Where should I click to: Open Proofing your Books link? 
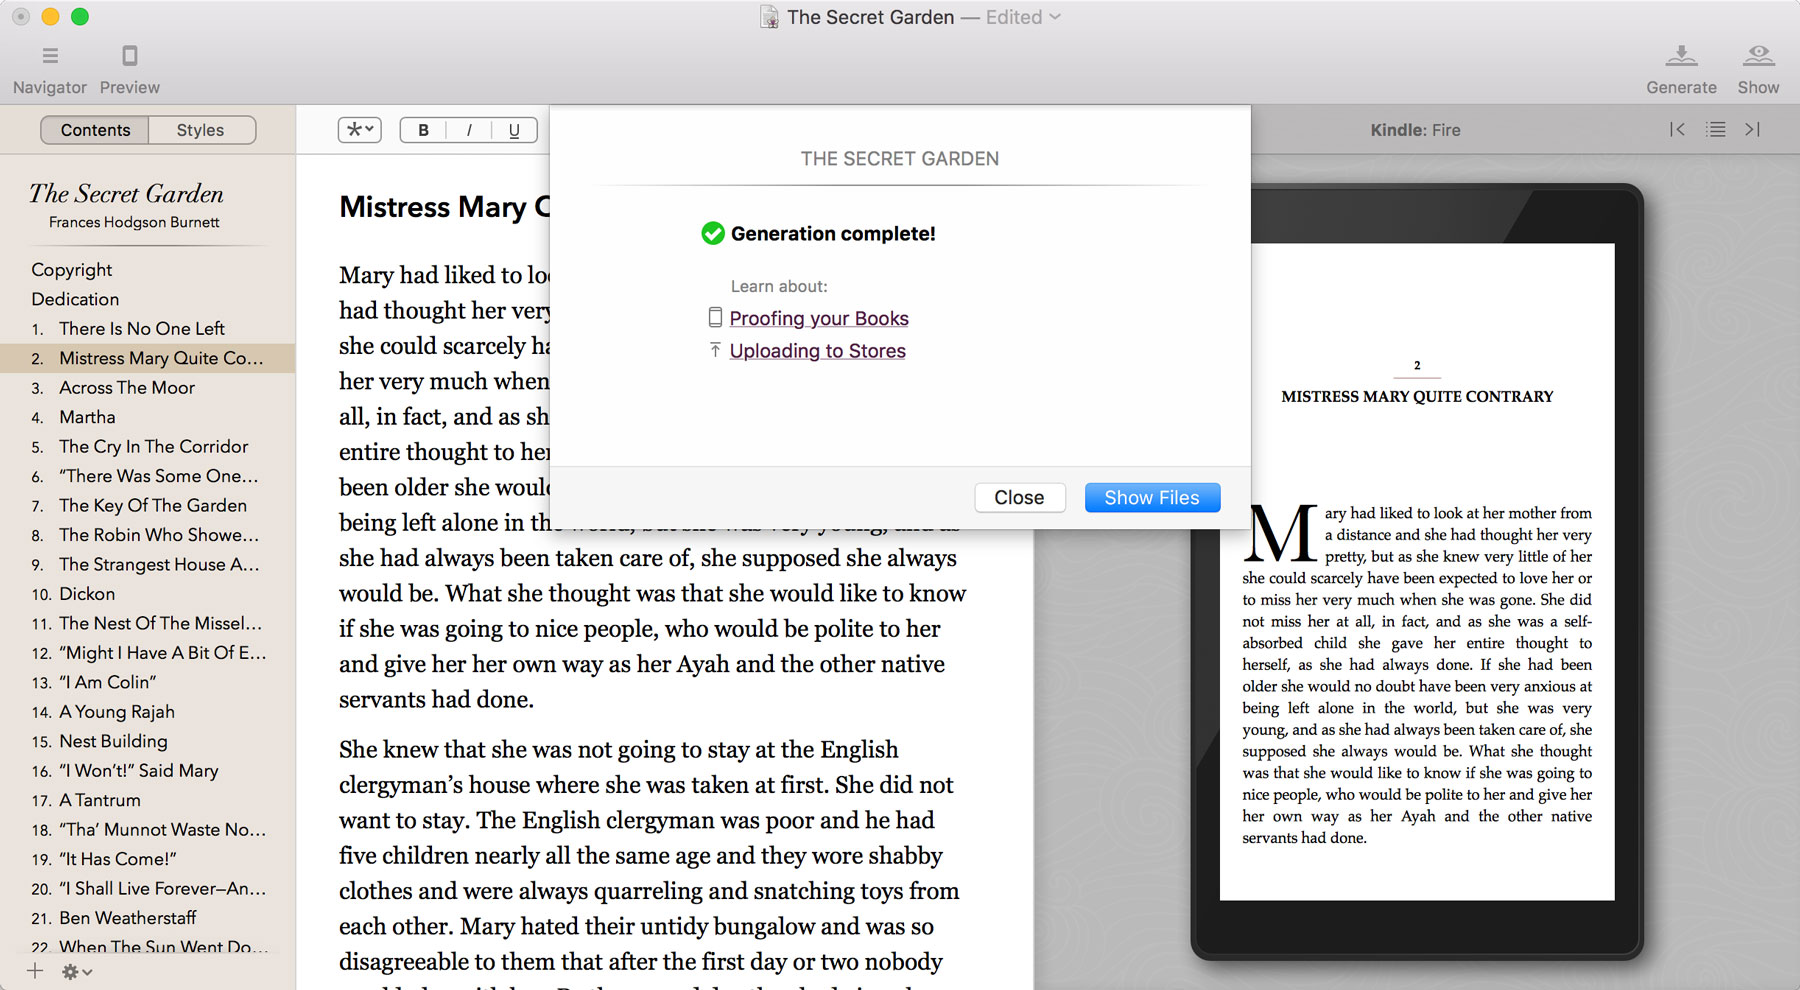819,318
